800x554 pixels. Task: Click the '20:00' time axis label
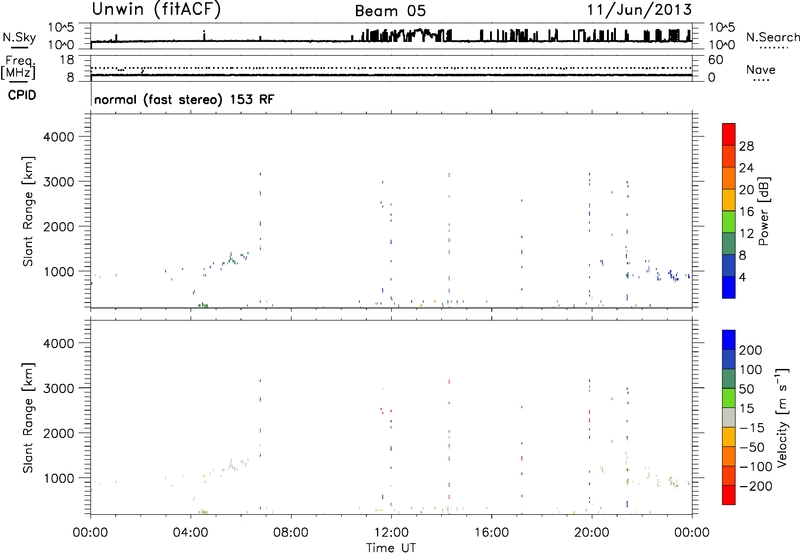[592, 533]
